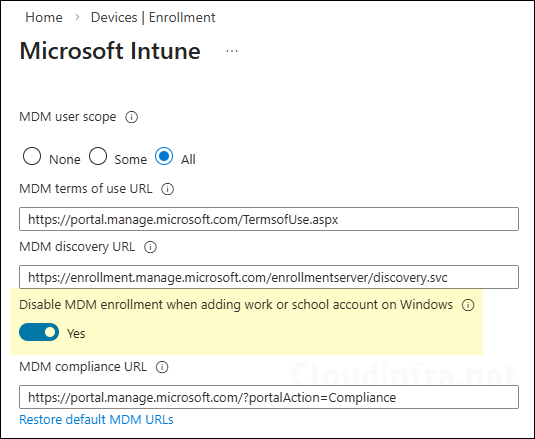Show info for MDM discovery URL
The height and width of the screenshot is (439, 535).
pyautogui.click(x=150, y=247)
